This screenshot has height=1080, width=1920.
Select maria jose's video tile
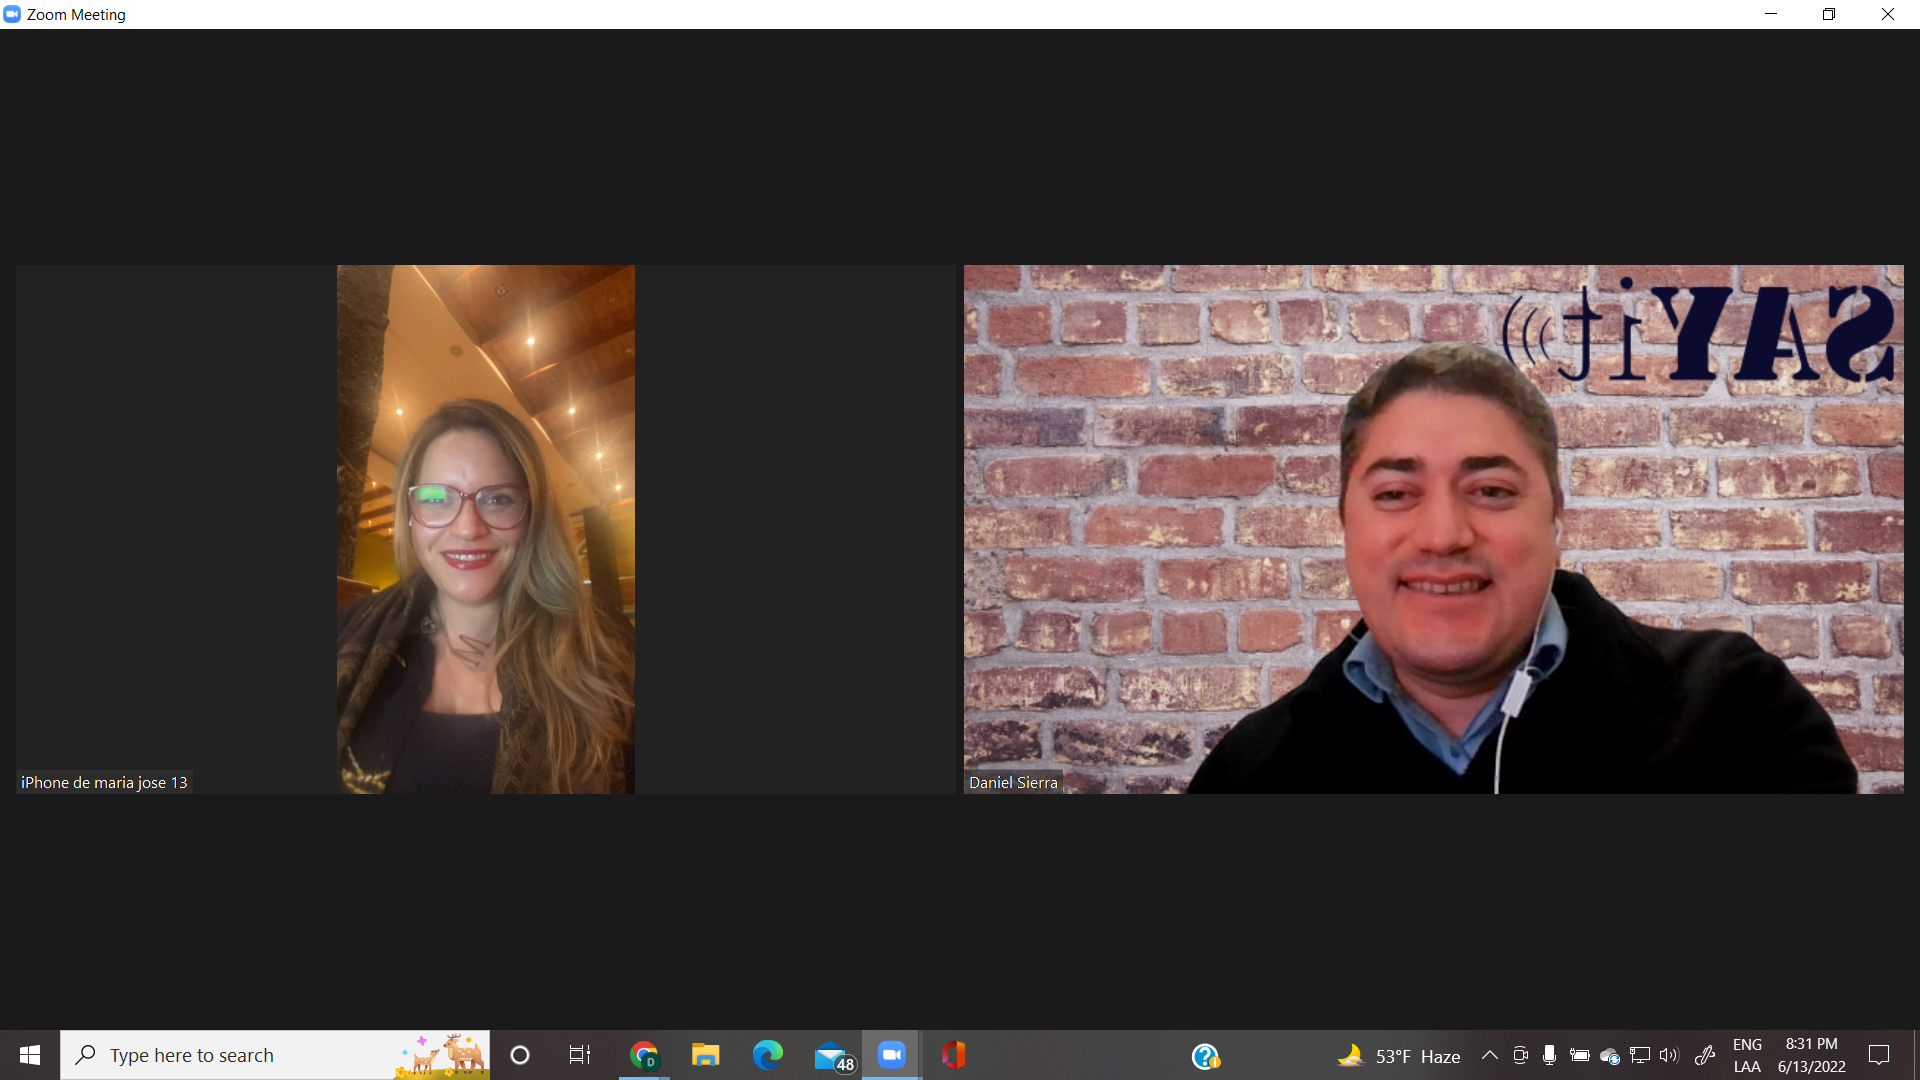pos(486,529)
